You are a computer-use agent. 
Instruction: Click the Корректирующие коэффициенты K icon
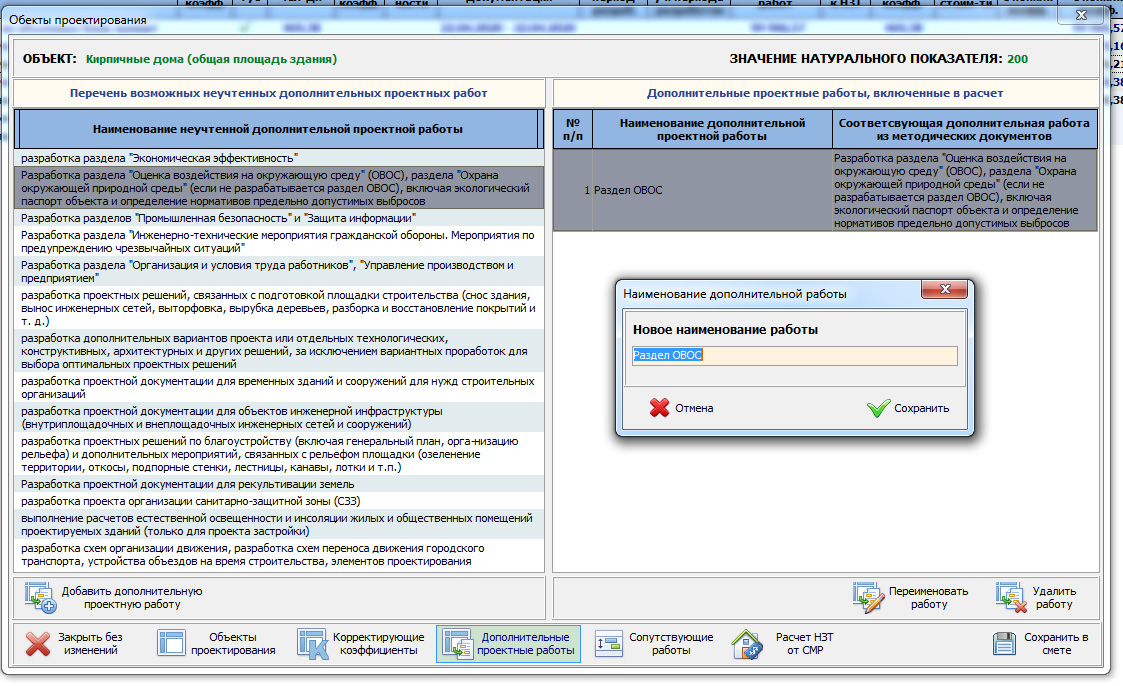(x=312, y=643)
